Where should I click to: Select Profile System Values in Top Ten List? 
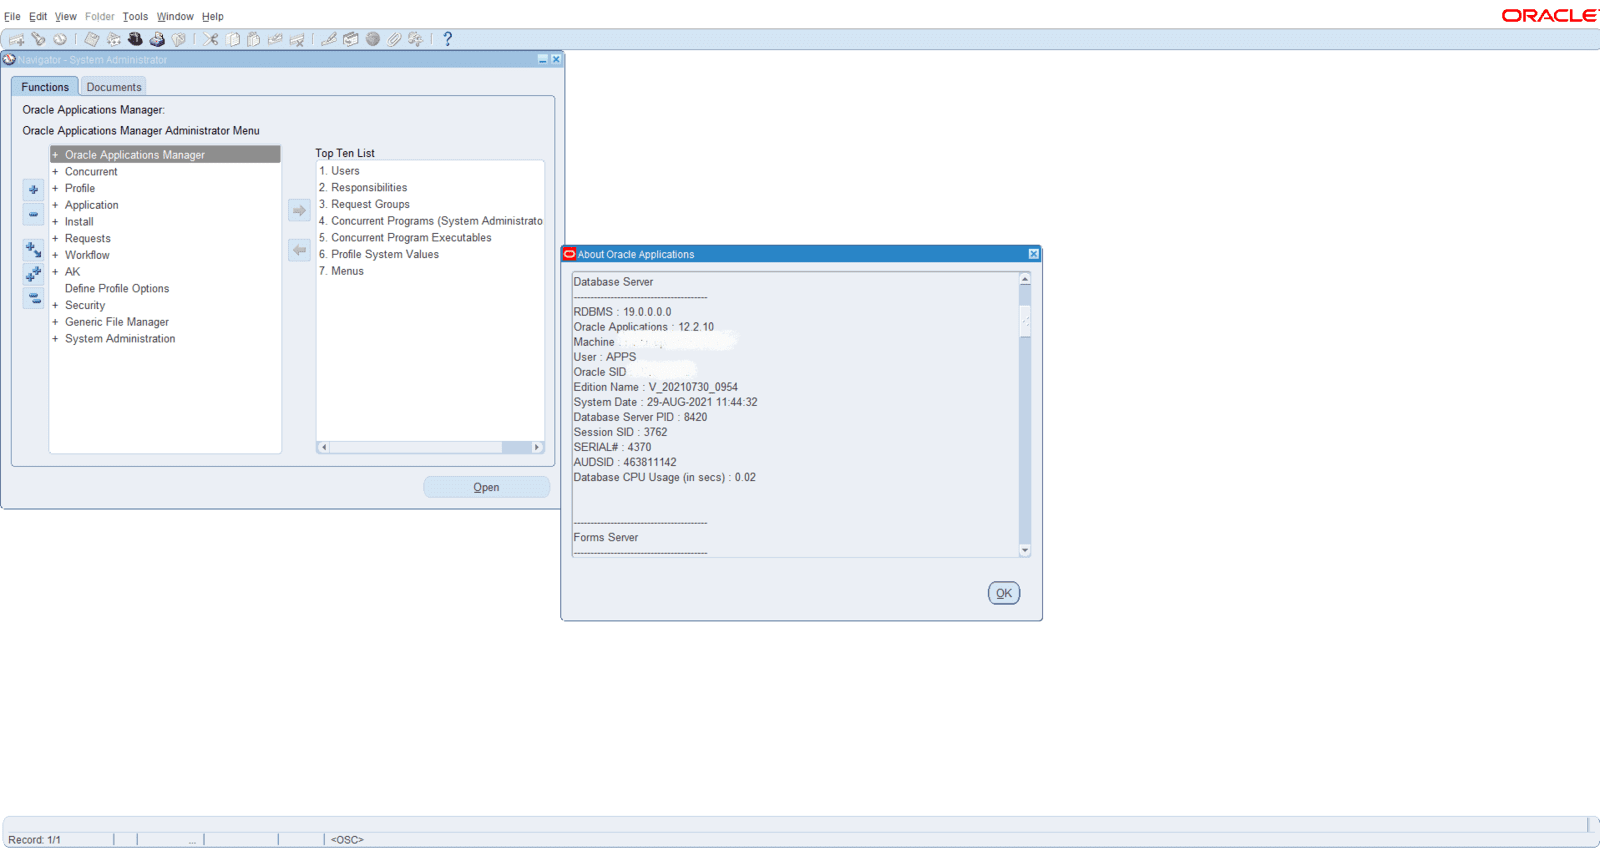379,254
